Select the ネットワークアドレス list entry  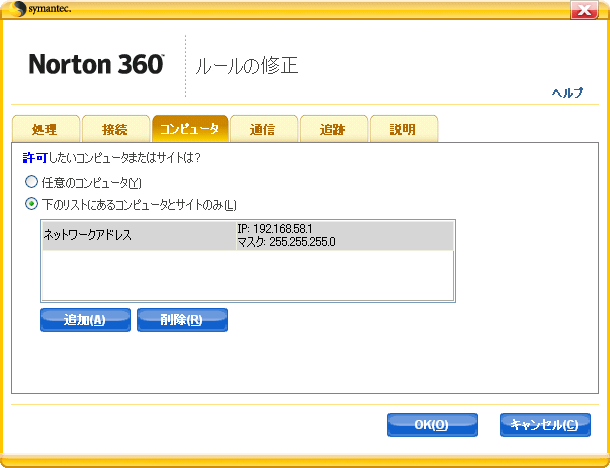point(137,236)
